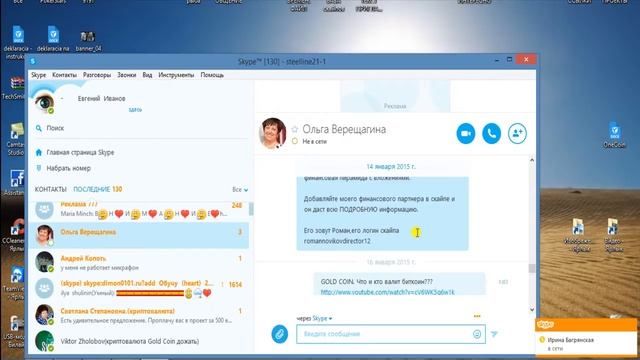
Task: Open the Viktor Zholobov conversation
Action: (139, 341)
